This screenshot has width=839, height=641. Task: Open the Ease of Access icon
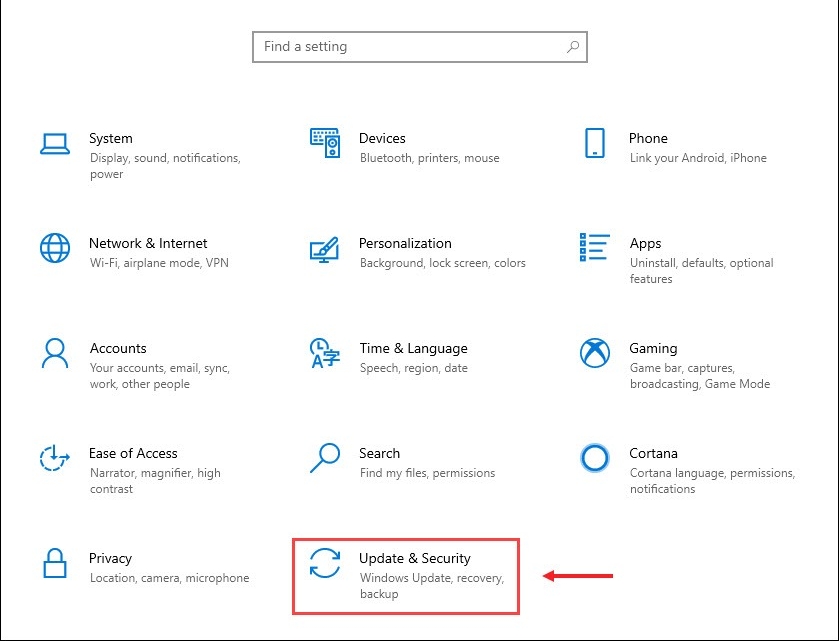55,458
